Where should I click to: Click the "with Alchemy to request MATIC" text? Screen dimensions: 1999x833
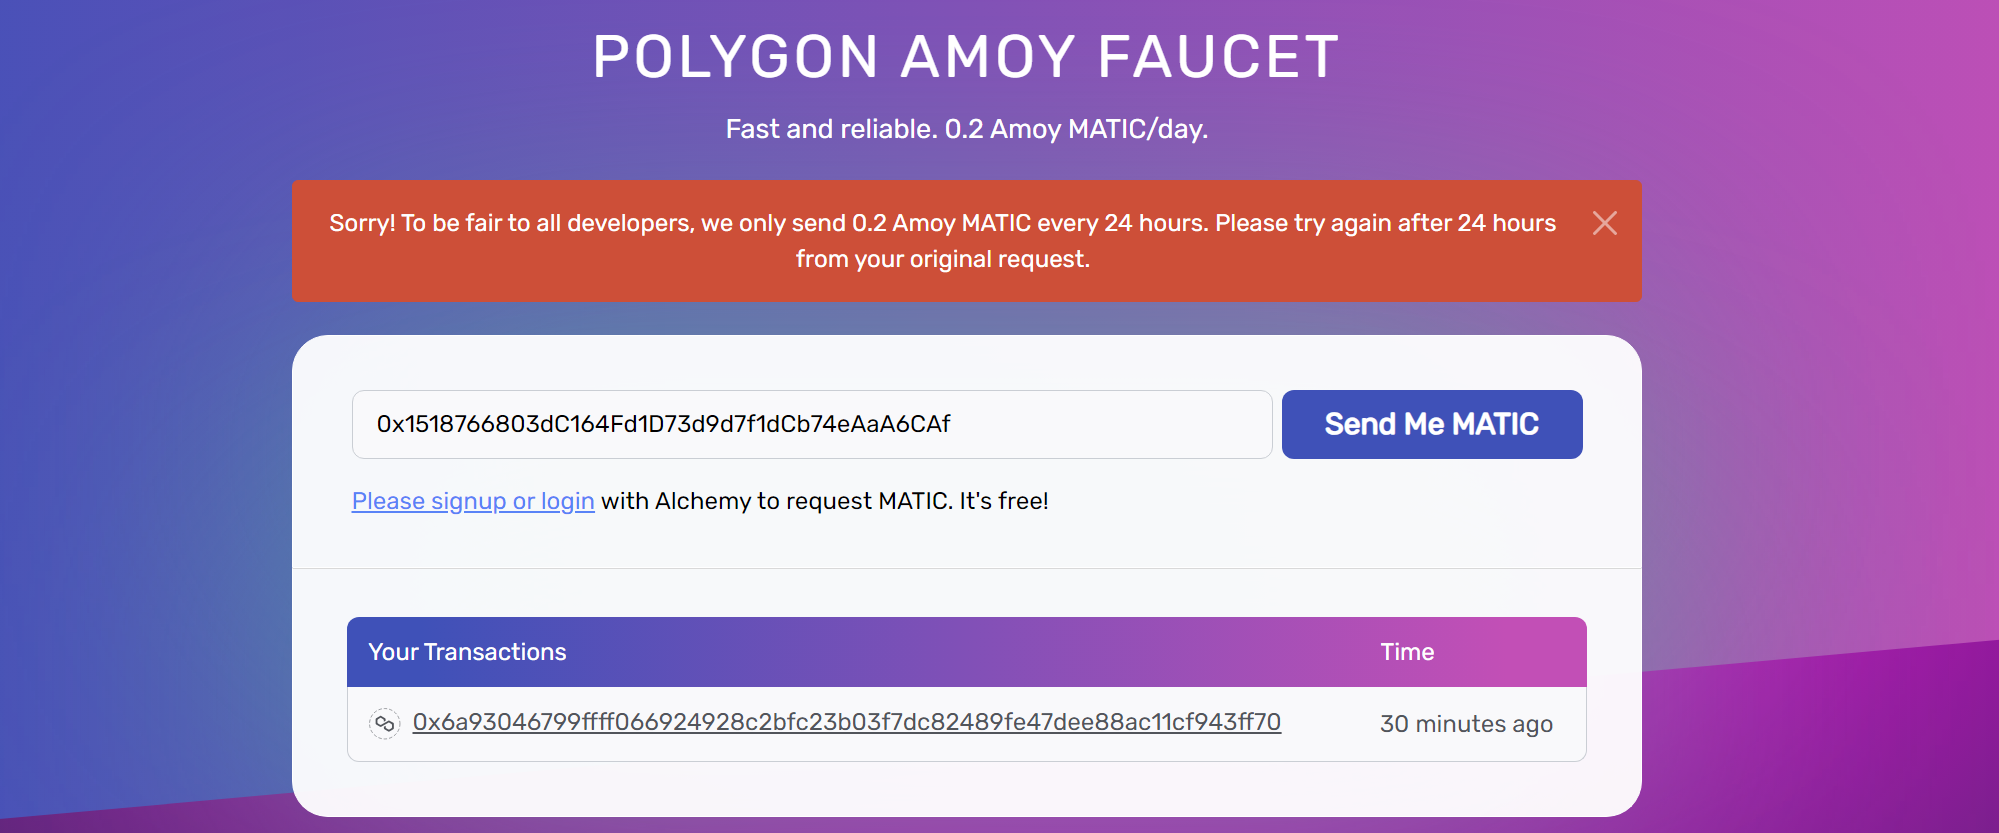777,501
